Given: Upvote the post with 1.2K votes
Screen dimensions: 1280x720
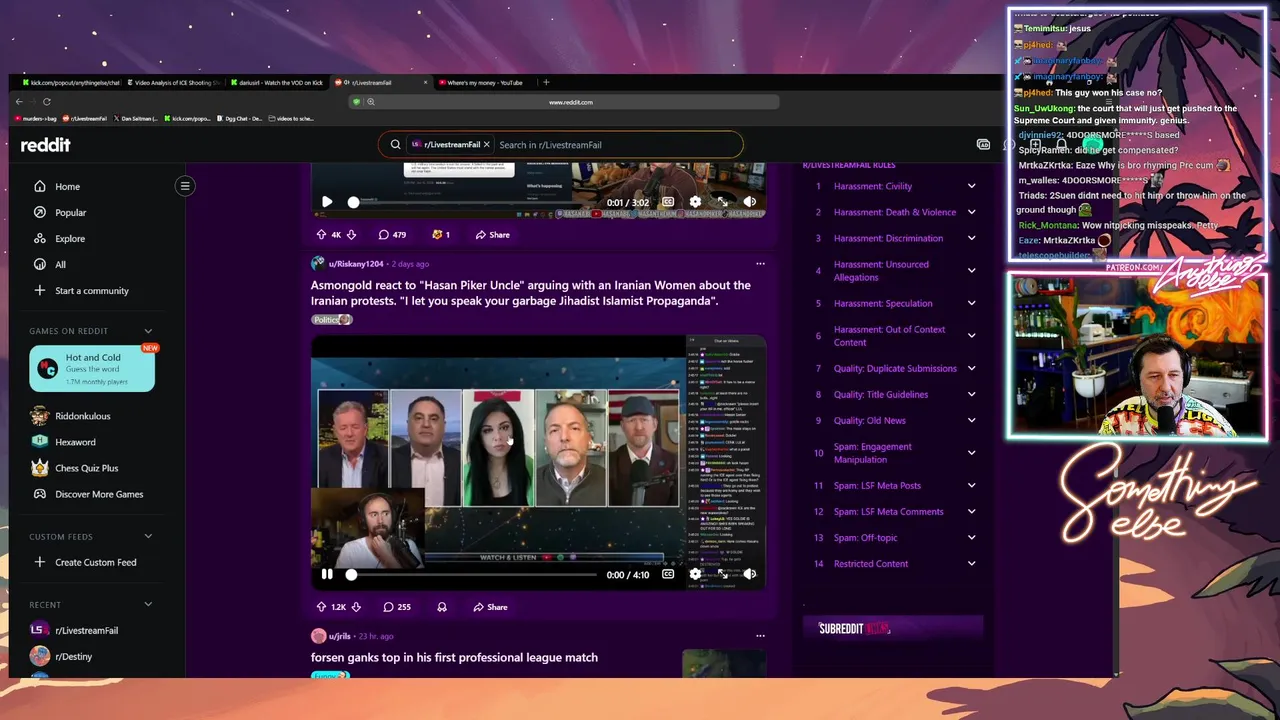Looking at the screenshot, I should click(x=321, y=607).
